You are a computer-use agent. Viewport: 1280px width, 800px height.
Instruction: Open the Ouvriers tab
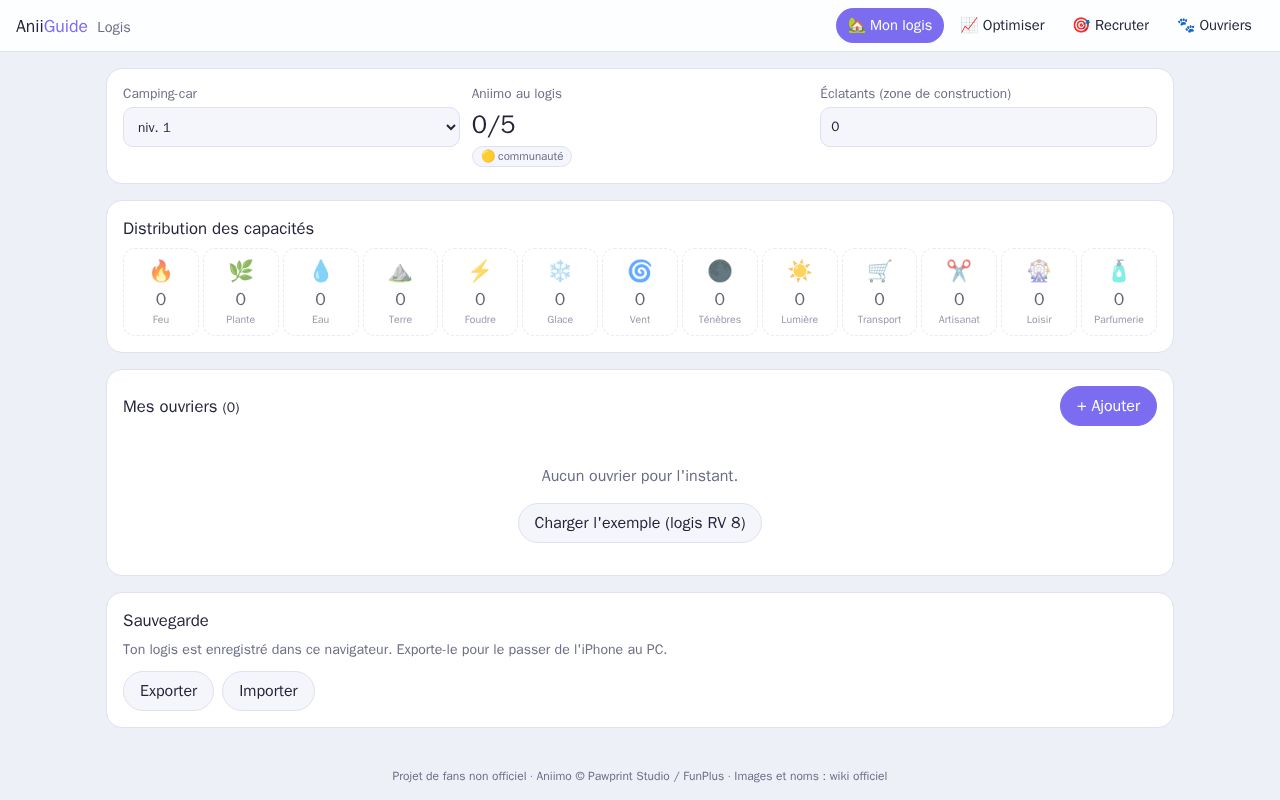tap(1214, 26)
